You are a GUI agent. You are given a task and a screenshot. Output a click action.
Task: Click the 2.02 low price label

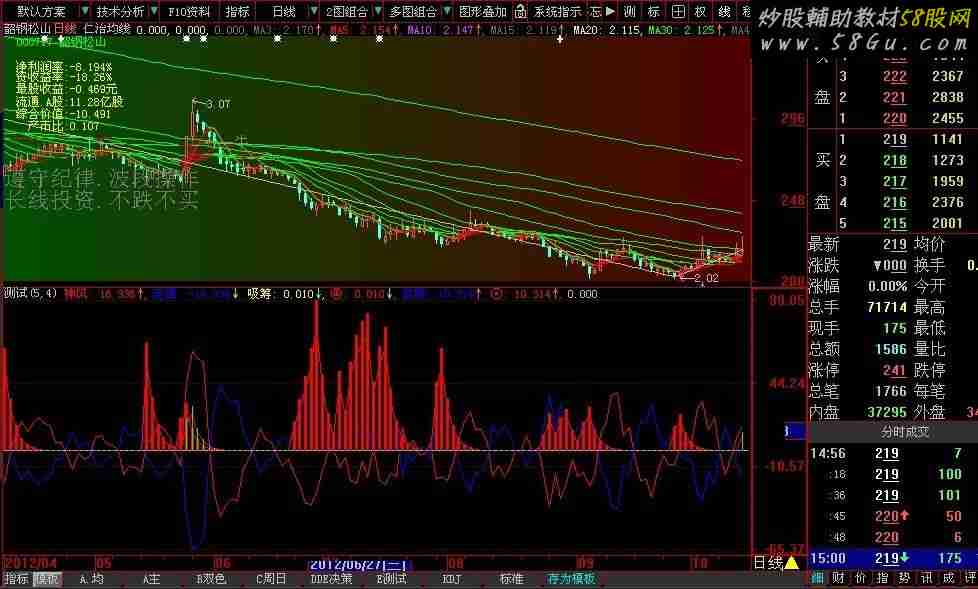pyautogui.click(x=706, y=278)
